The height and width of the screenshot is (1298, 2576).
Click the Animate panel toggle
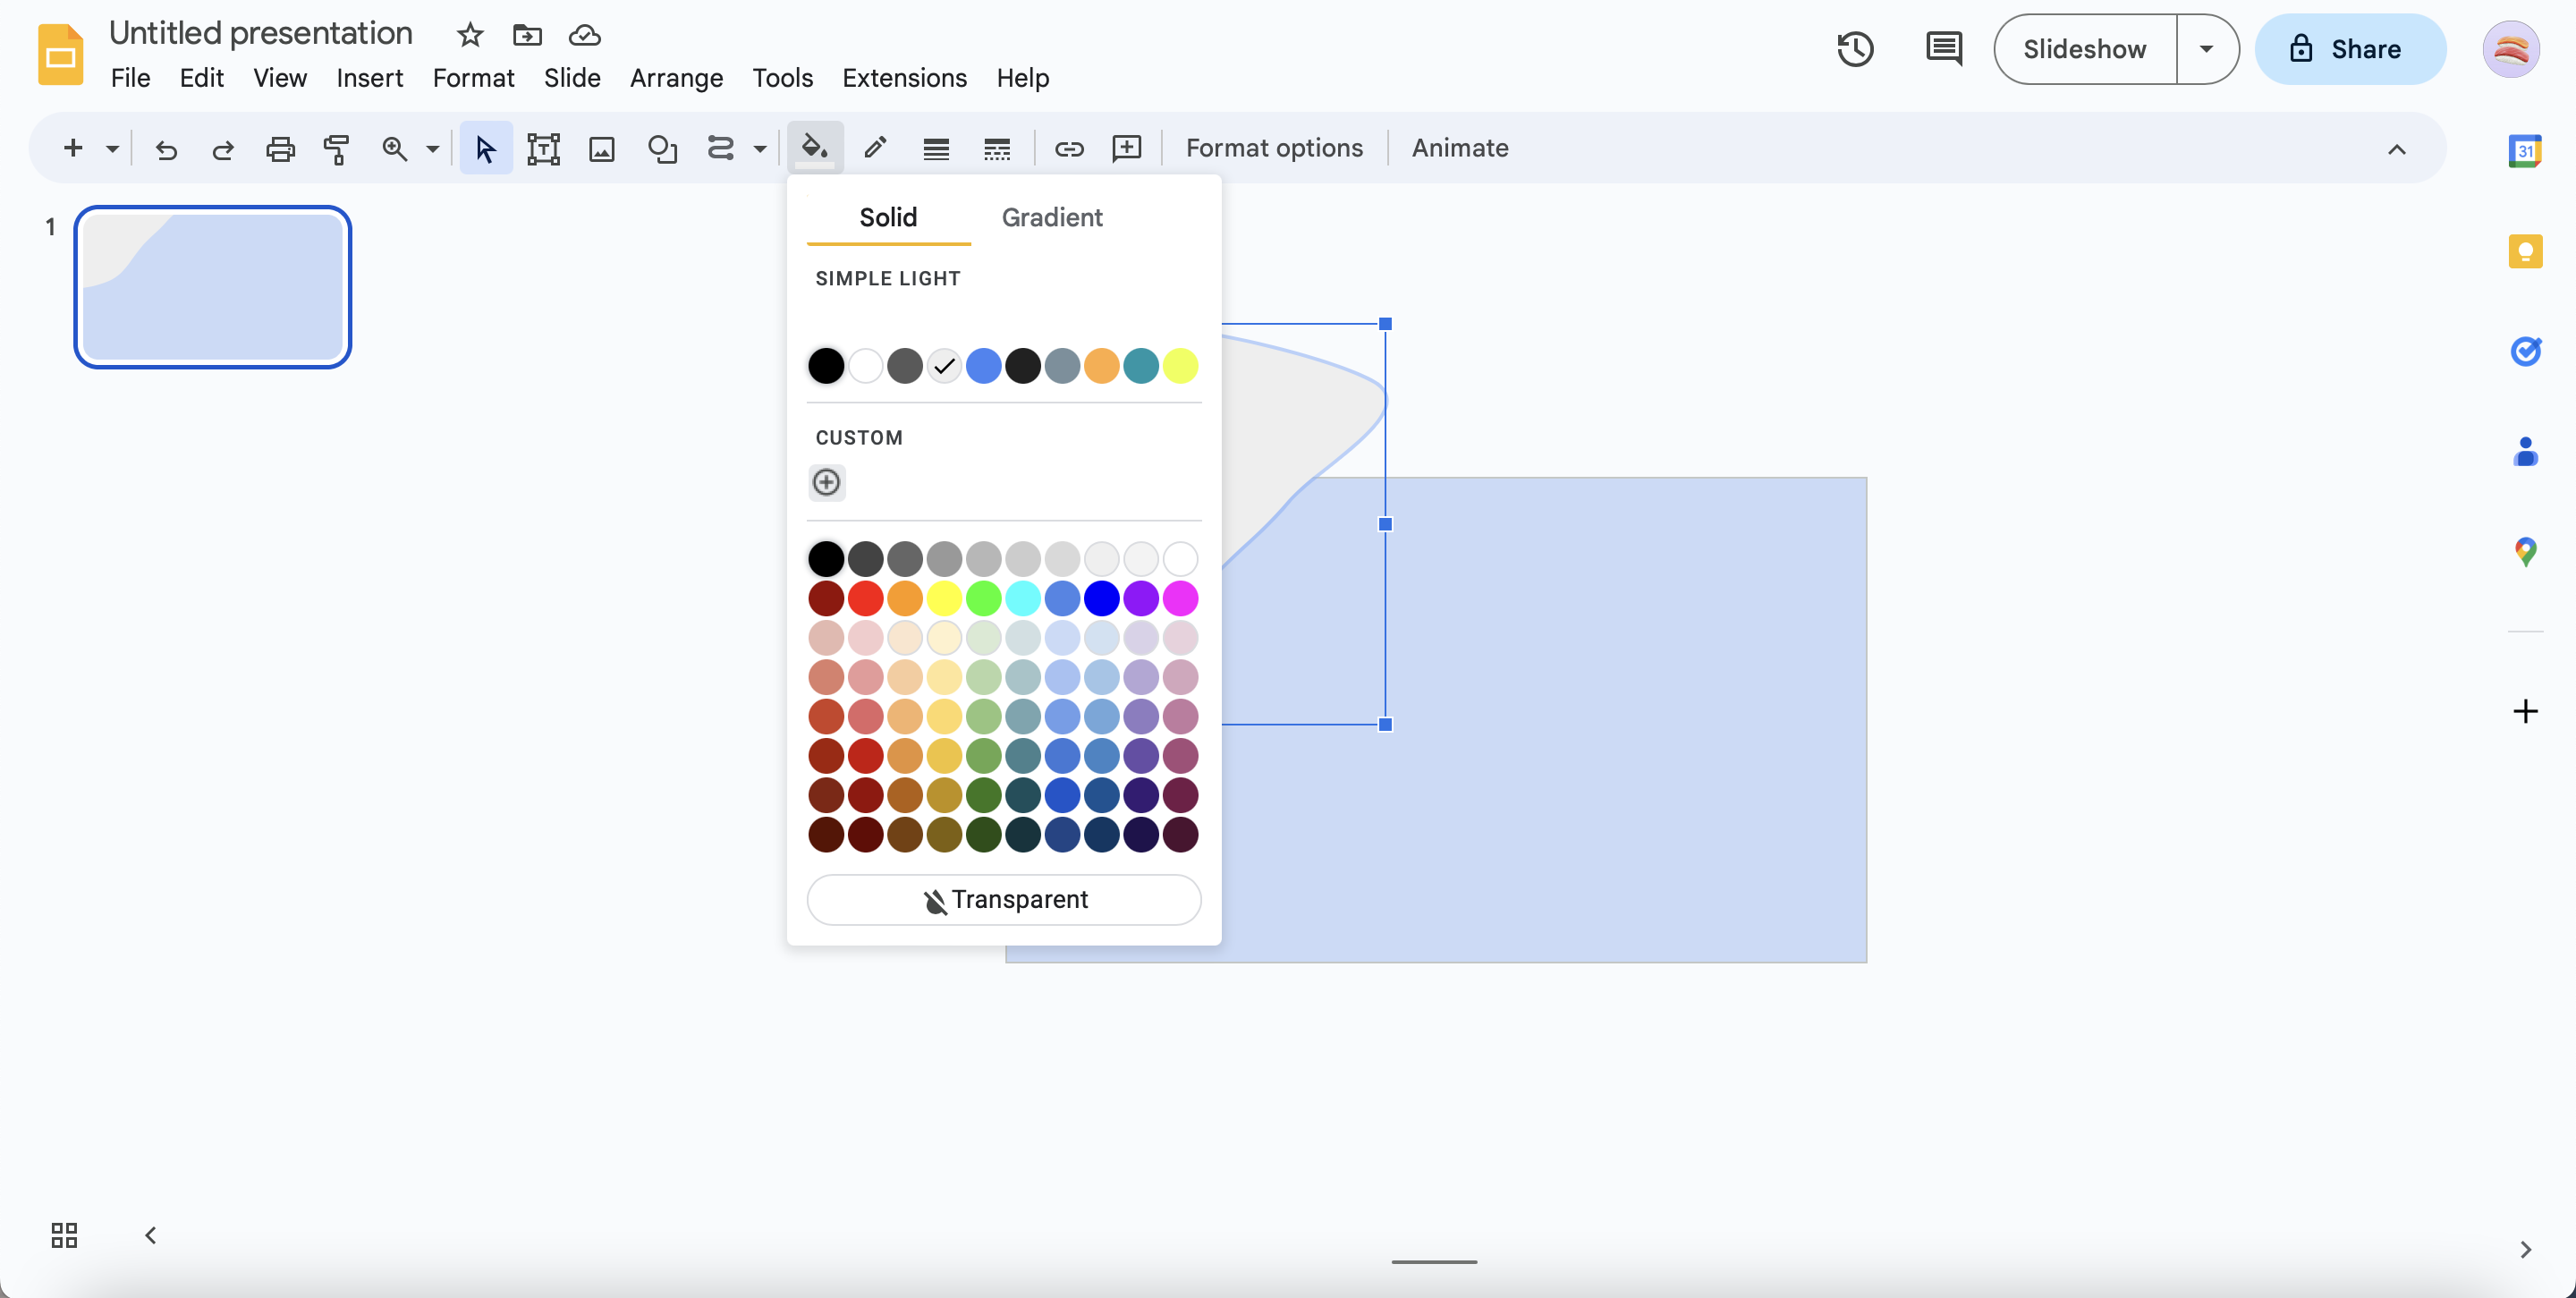pyautogui.click(x=1461, y=148)
